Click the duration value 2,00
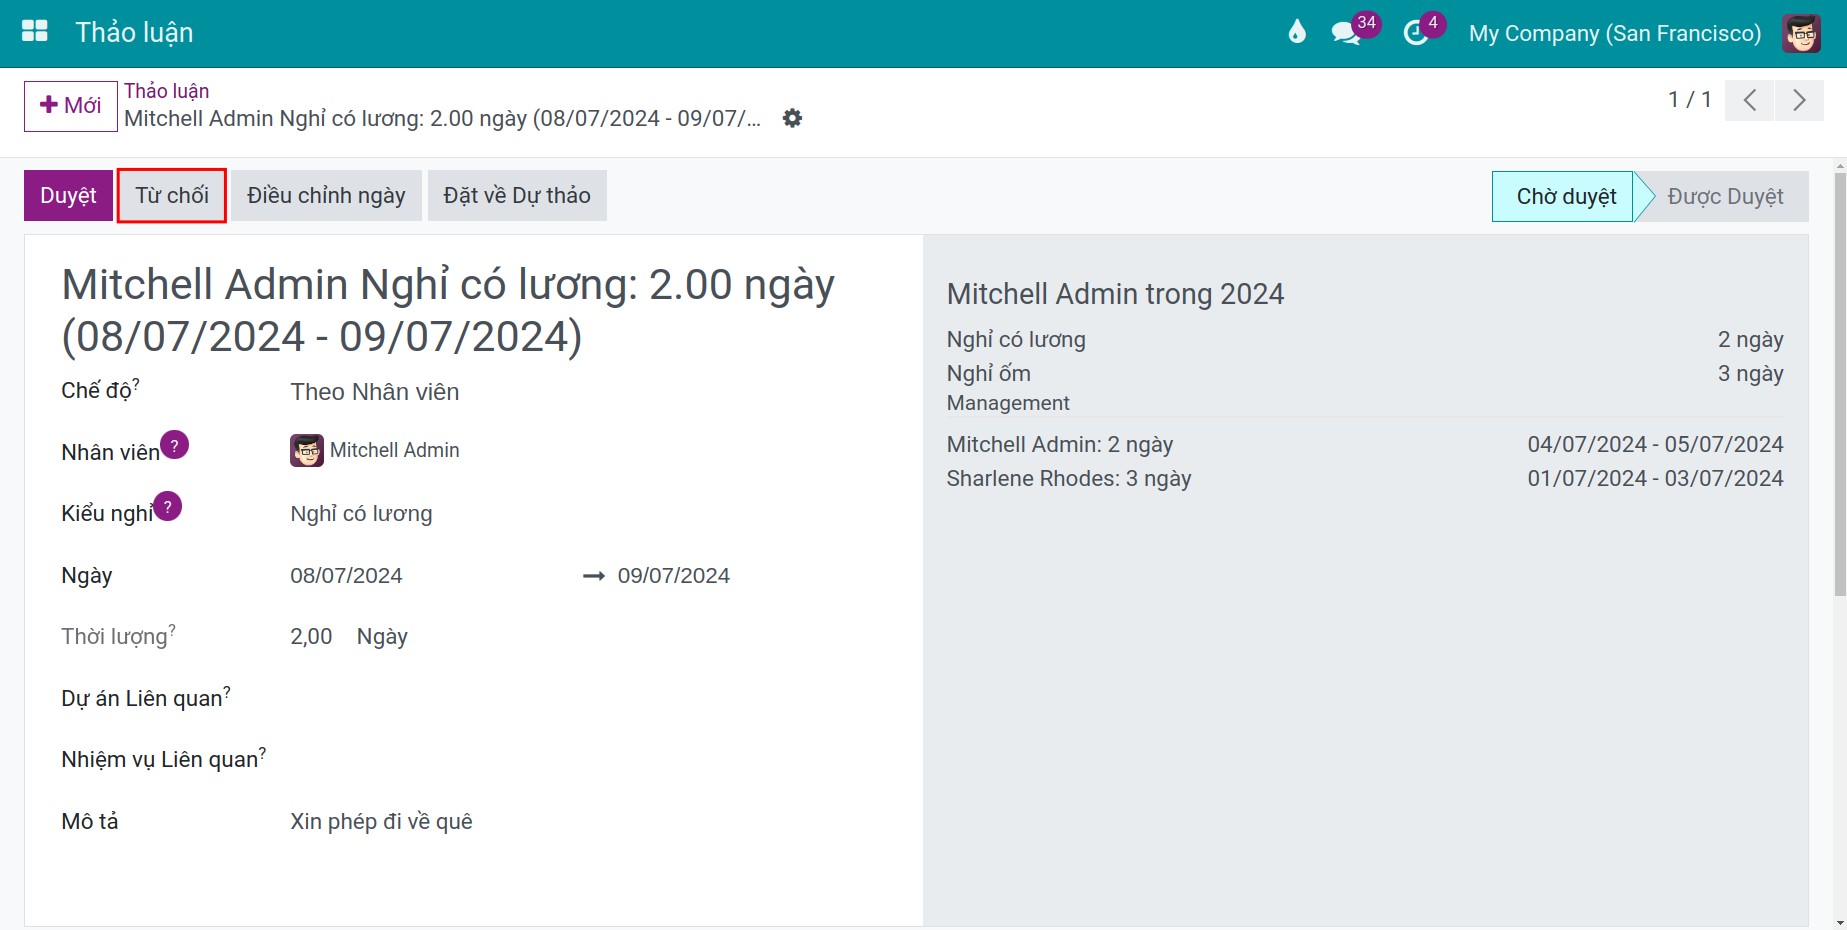The image size is (1847, 930). (311, 637)
